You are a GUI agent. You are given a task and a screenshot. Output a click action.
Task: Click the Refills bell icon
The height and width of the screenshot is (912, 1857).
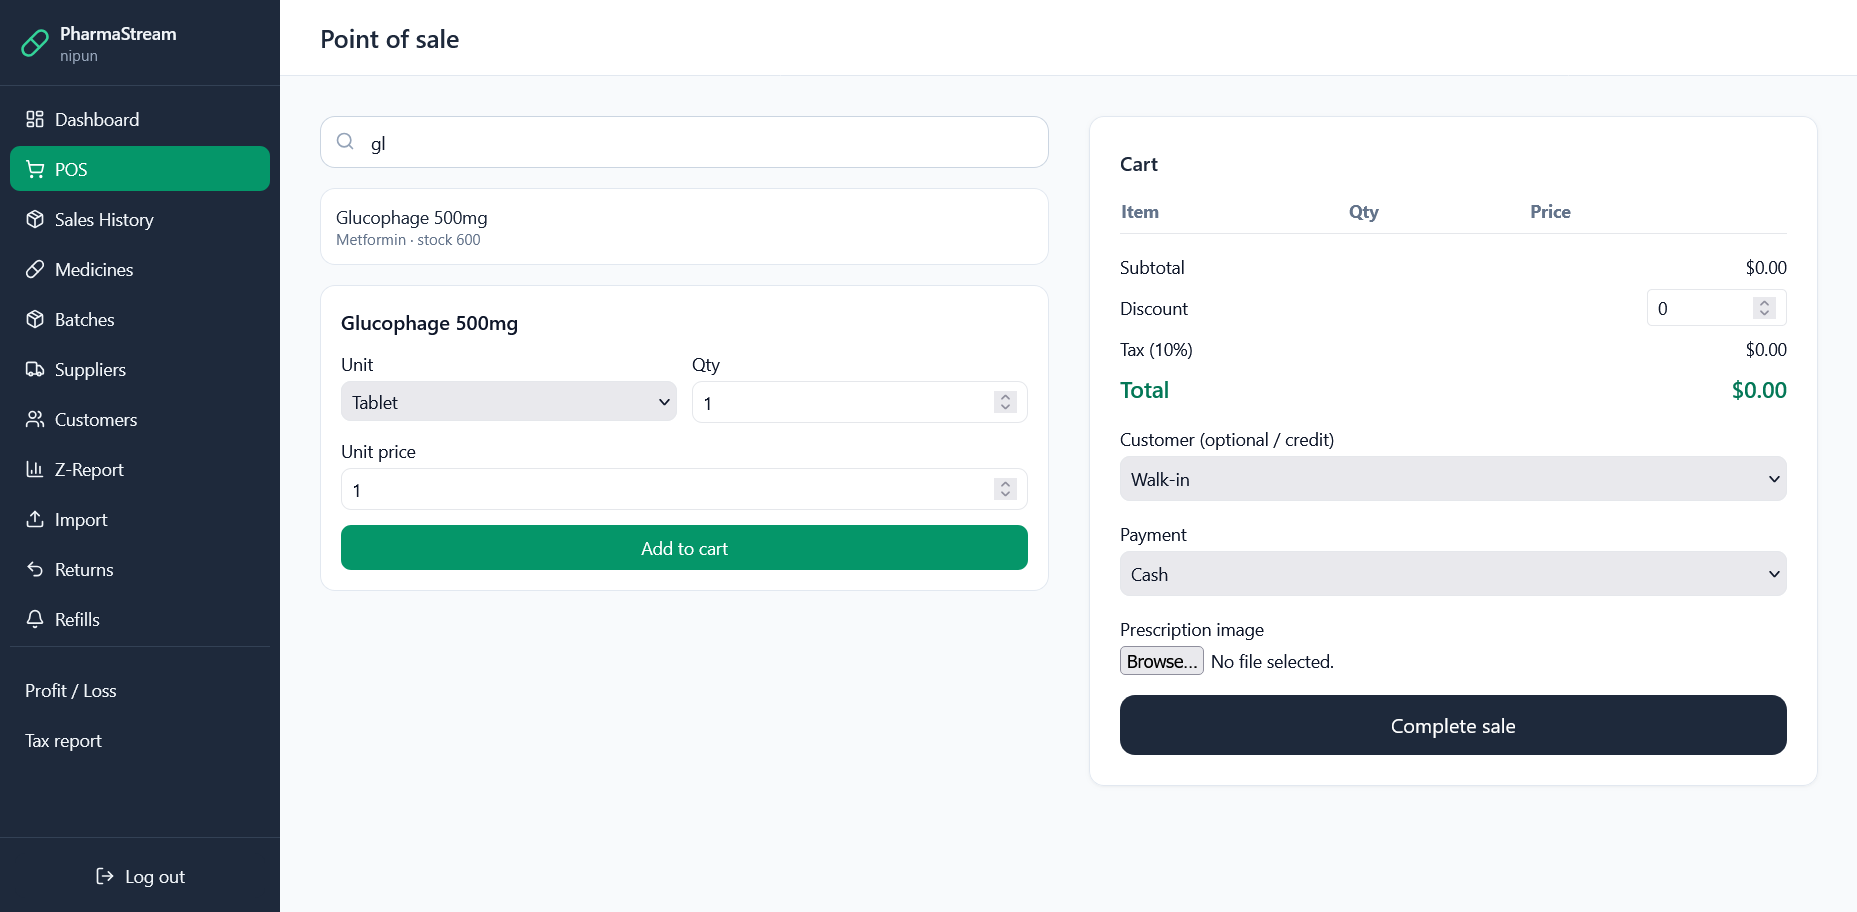click(35, 619)
